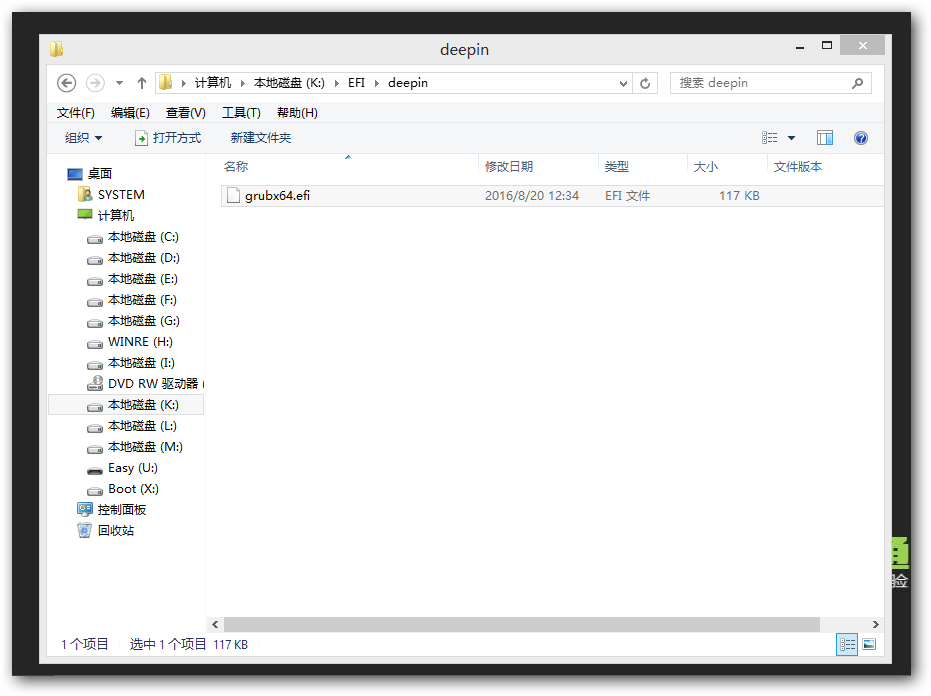931x696 pixels.
Task: Click the search deepin input field
Action: click(763, 83)
